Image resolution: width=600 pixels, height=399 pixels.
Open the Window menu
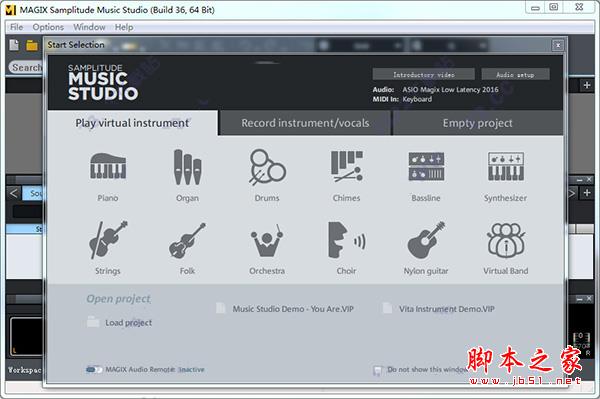point(89,27)
